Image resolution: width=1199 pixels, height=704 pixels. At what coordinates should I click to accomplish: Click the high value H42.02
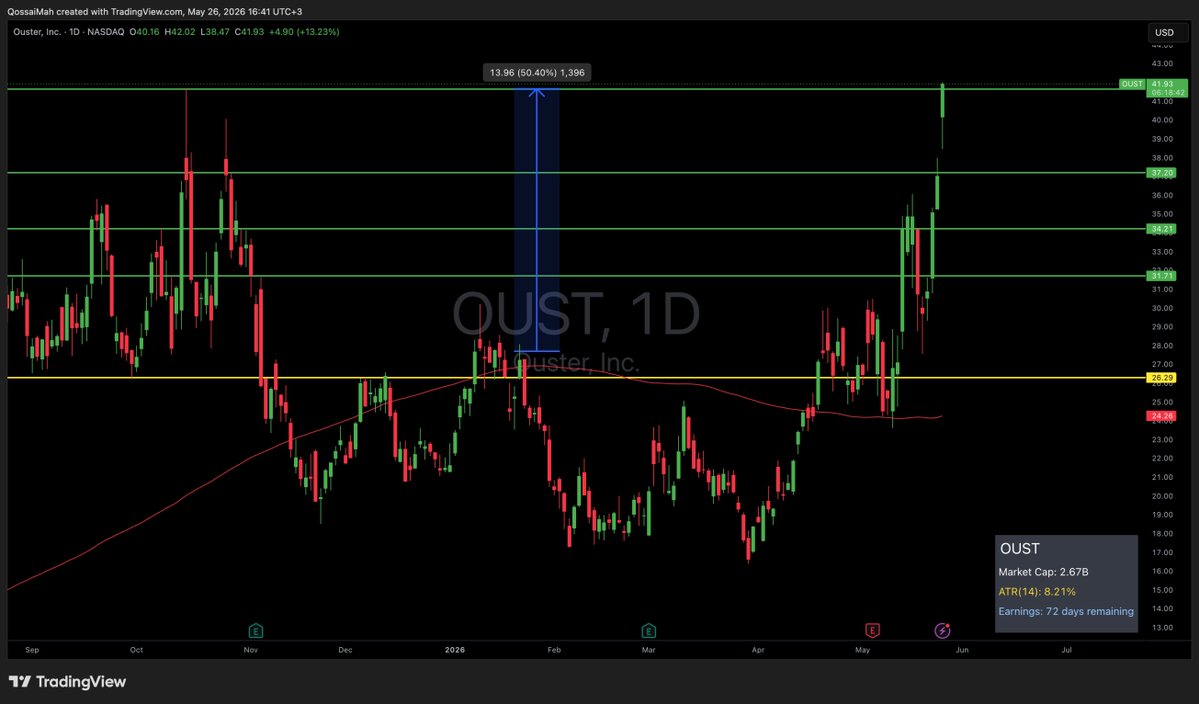pos(180,32)
